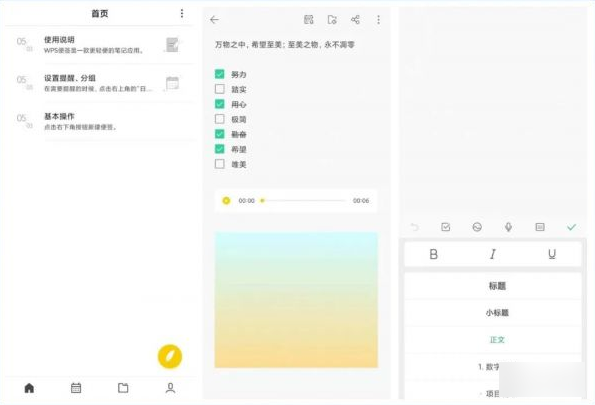Open the 使用说明 note
The height and width of the screenshot is (405, 595).
pyautogui.click(x=102, y=45)
